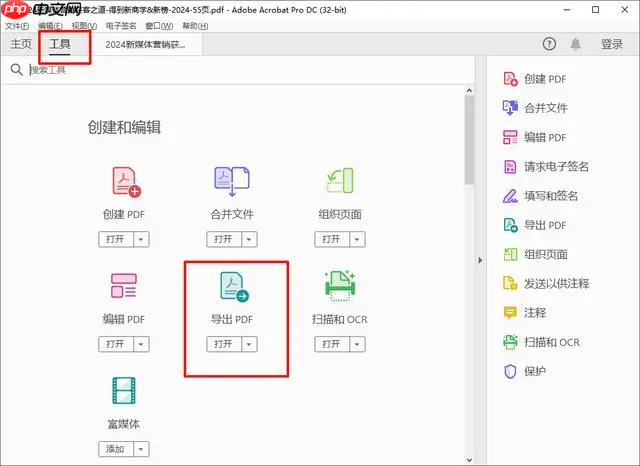Click scrollbar down arrow in tools pane
640x466 pixels.
[x=469, y=460]
